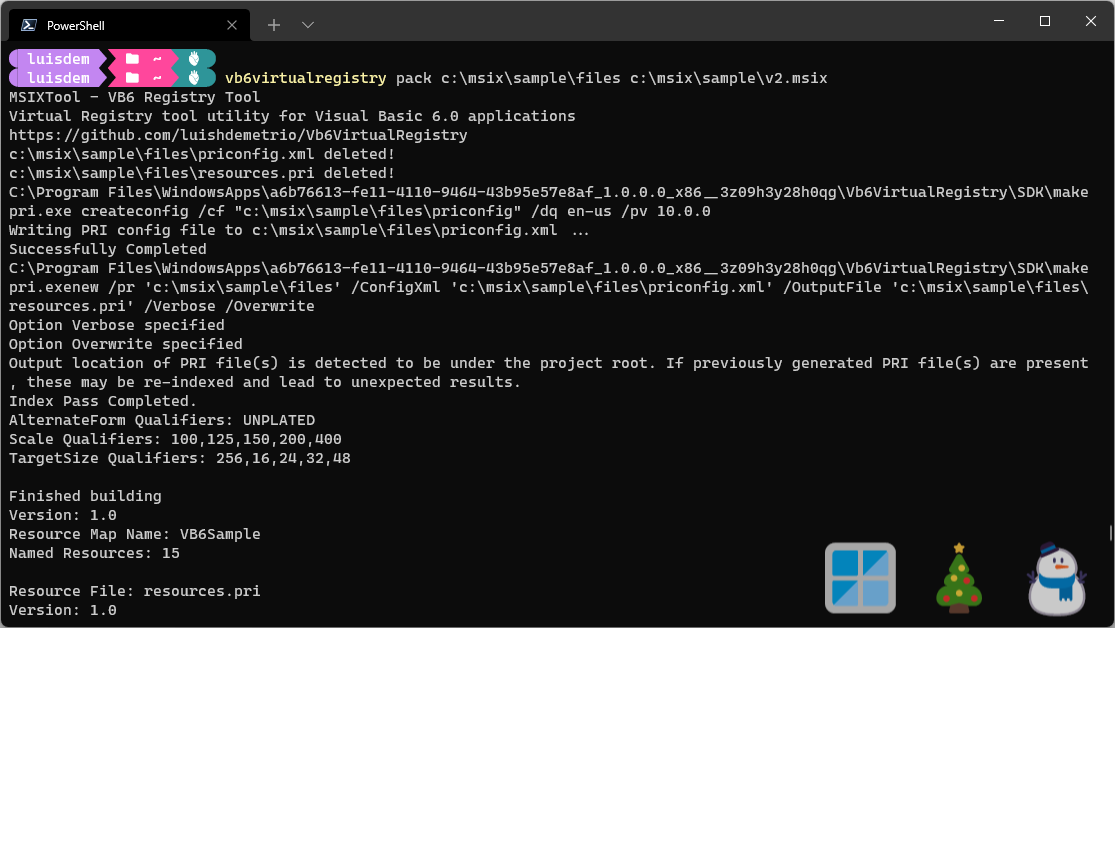Click the 'priconfig.xml deleted!' line
Image resolution: width=1115 pixels, height=846 pixels.
[202, 154]
